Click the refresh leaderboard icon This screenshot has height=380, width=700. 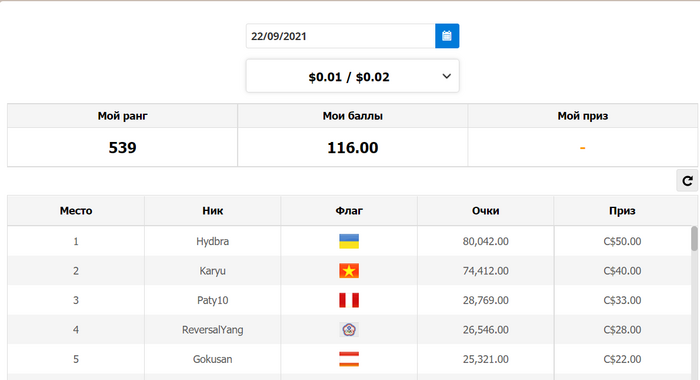687,181
